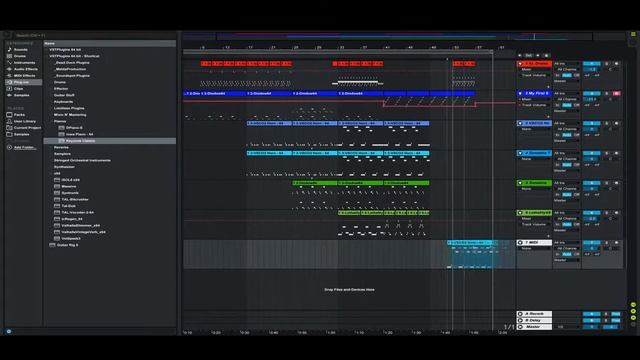Viewport: 640px width, 360px height.
Task: Solo the A Reverb return track
Action: pos(606,314)
